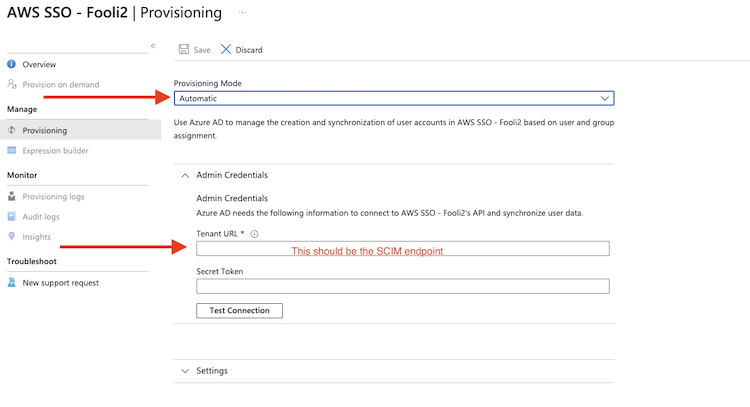
Task: Open the more options ellipsis in title
Action: click(x=243, y=12)
